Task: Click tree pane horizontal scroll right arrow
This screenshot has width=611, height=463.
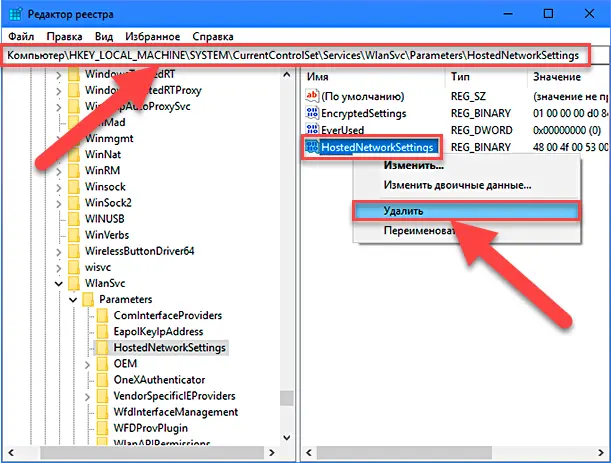Action: pyautogui.click(x=272, y=453)
